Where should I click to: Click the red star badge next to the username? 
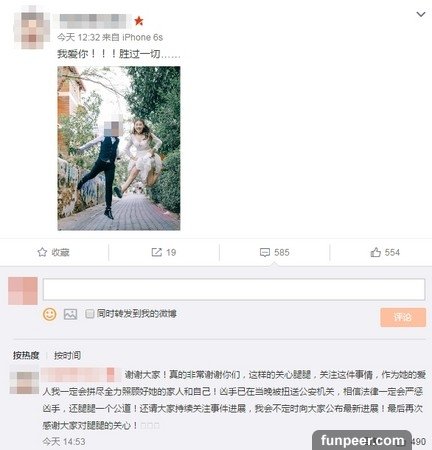139,21
